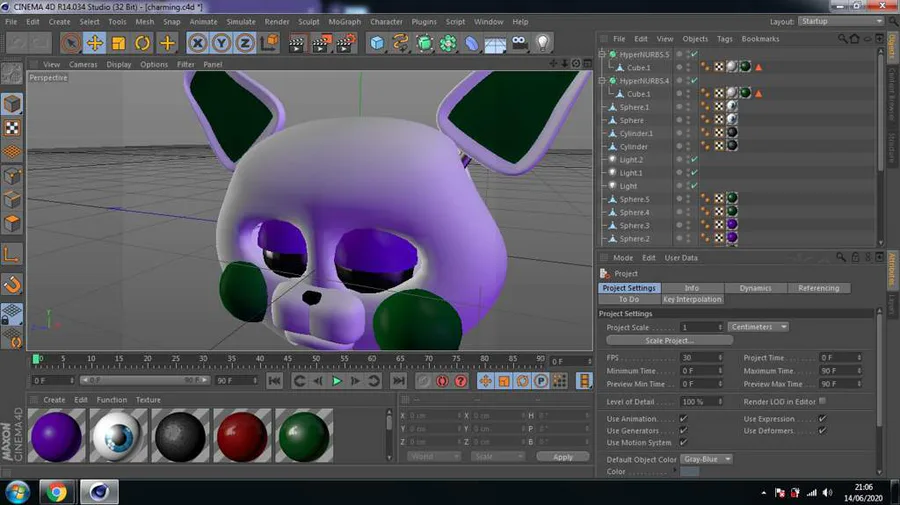This screenshot has height=505, width=900.
Task: Click the Coordinate System icon
Action: (x=269, y=43)
